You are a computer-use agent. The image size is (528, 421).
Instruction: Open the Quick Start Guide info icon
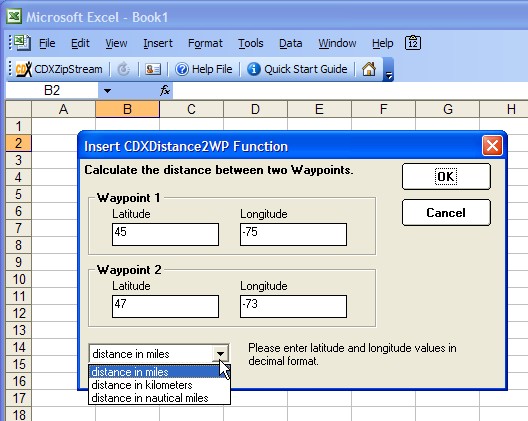click(x=254, y=69)
